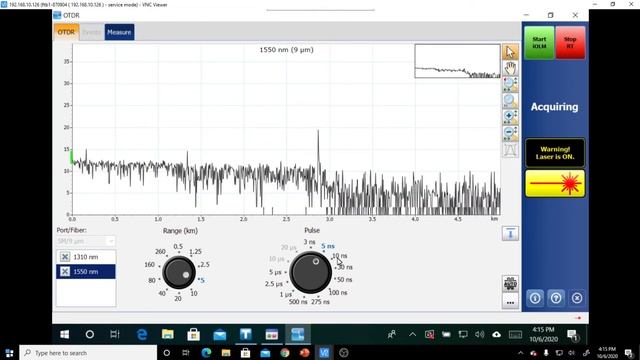Set range to 0.5 km
The image size is (640, 360).
click(178, 247)
